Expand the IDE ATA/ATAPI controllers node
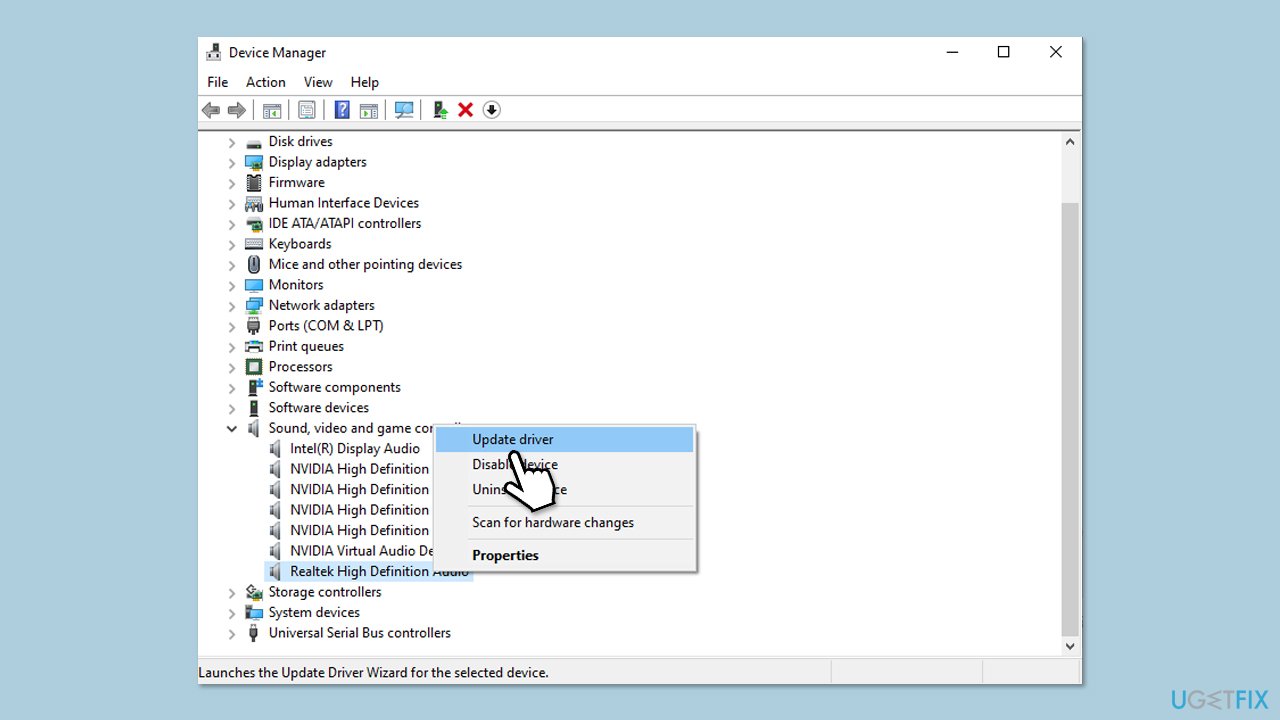 tap(232, 224)
